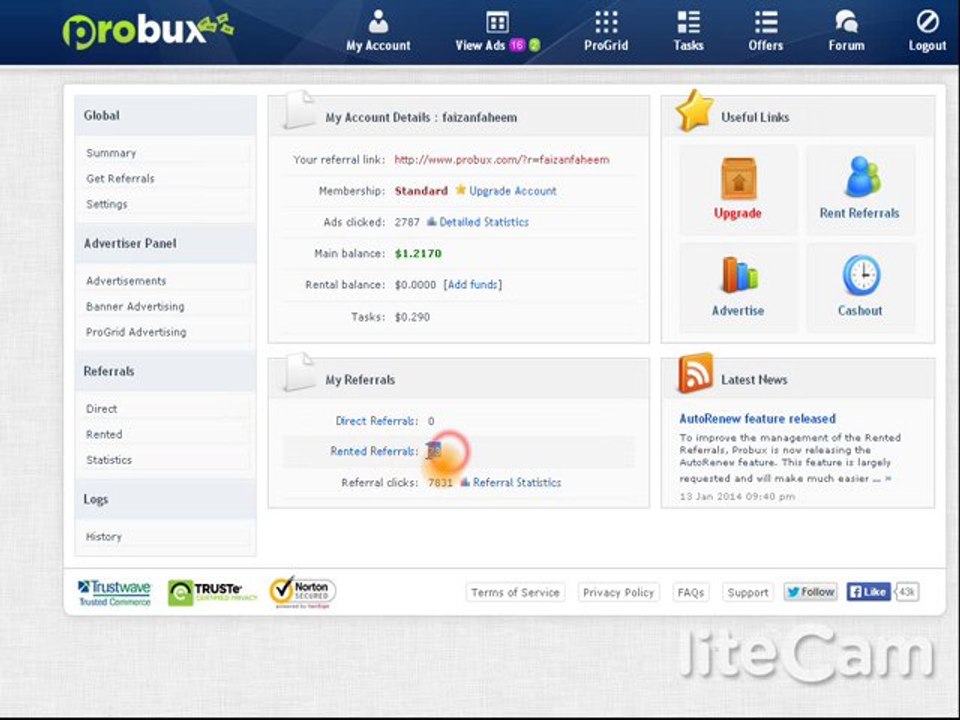The height and width of the screenshot is (720, 960).
Task: Click the Advertise bar chart icon
Action: pyautogui.click(x=739, y=274)
